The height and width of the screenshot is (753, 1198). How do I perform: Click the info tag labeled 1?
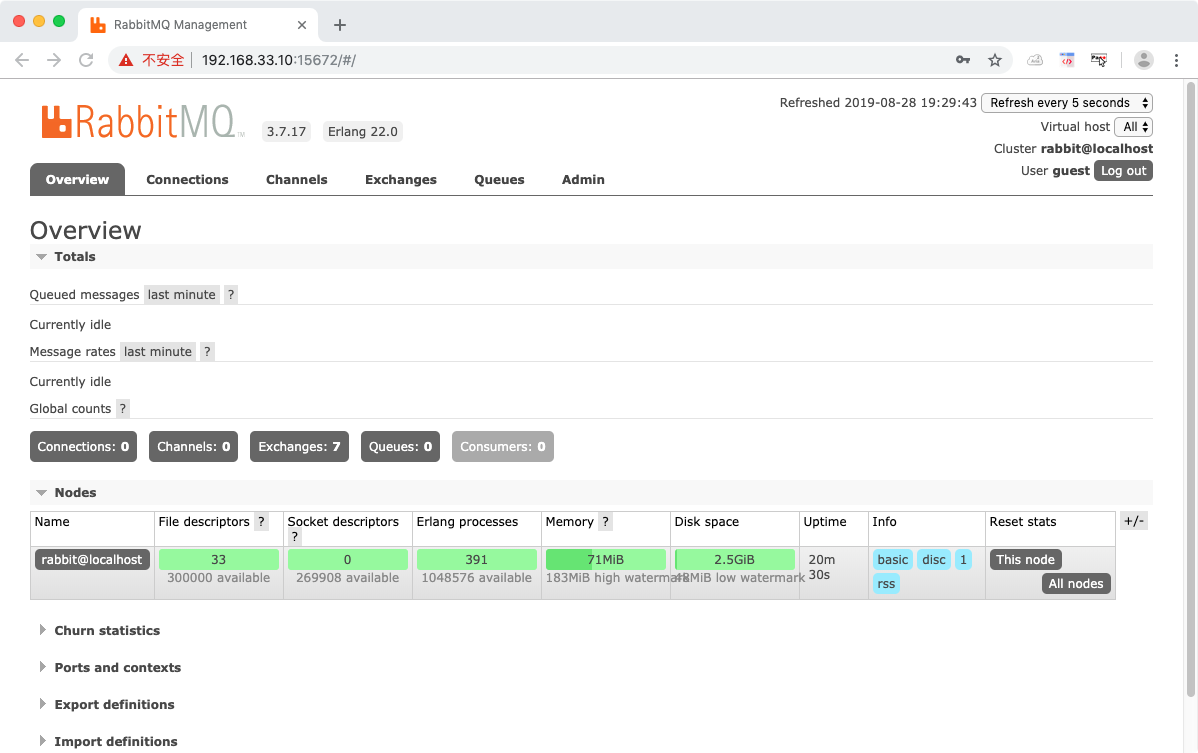click(963, 560)
